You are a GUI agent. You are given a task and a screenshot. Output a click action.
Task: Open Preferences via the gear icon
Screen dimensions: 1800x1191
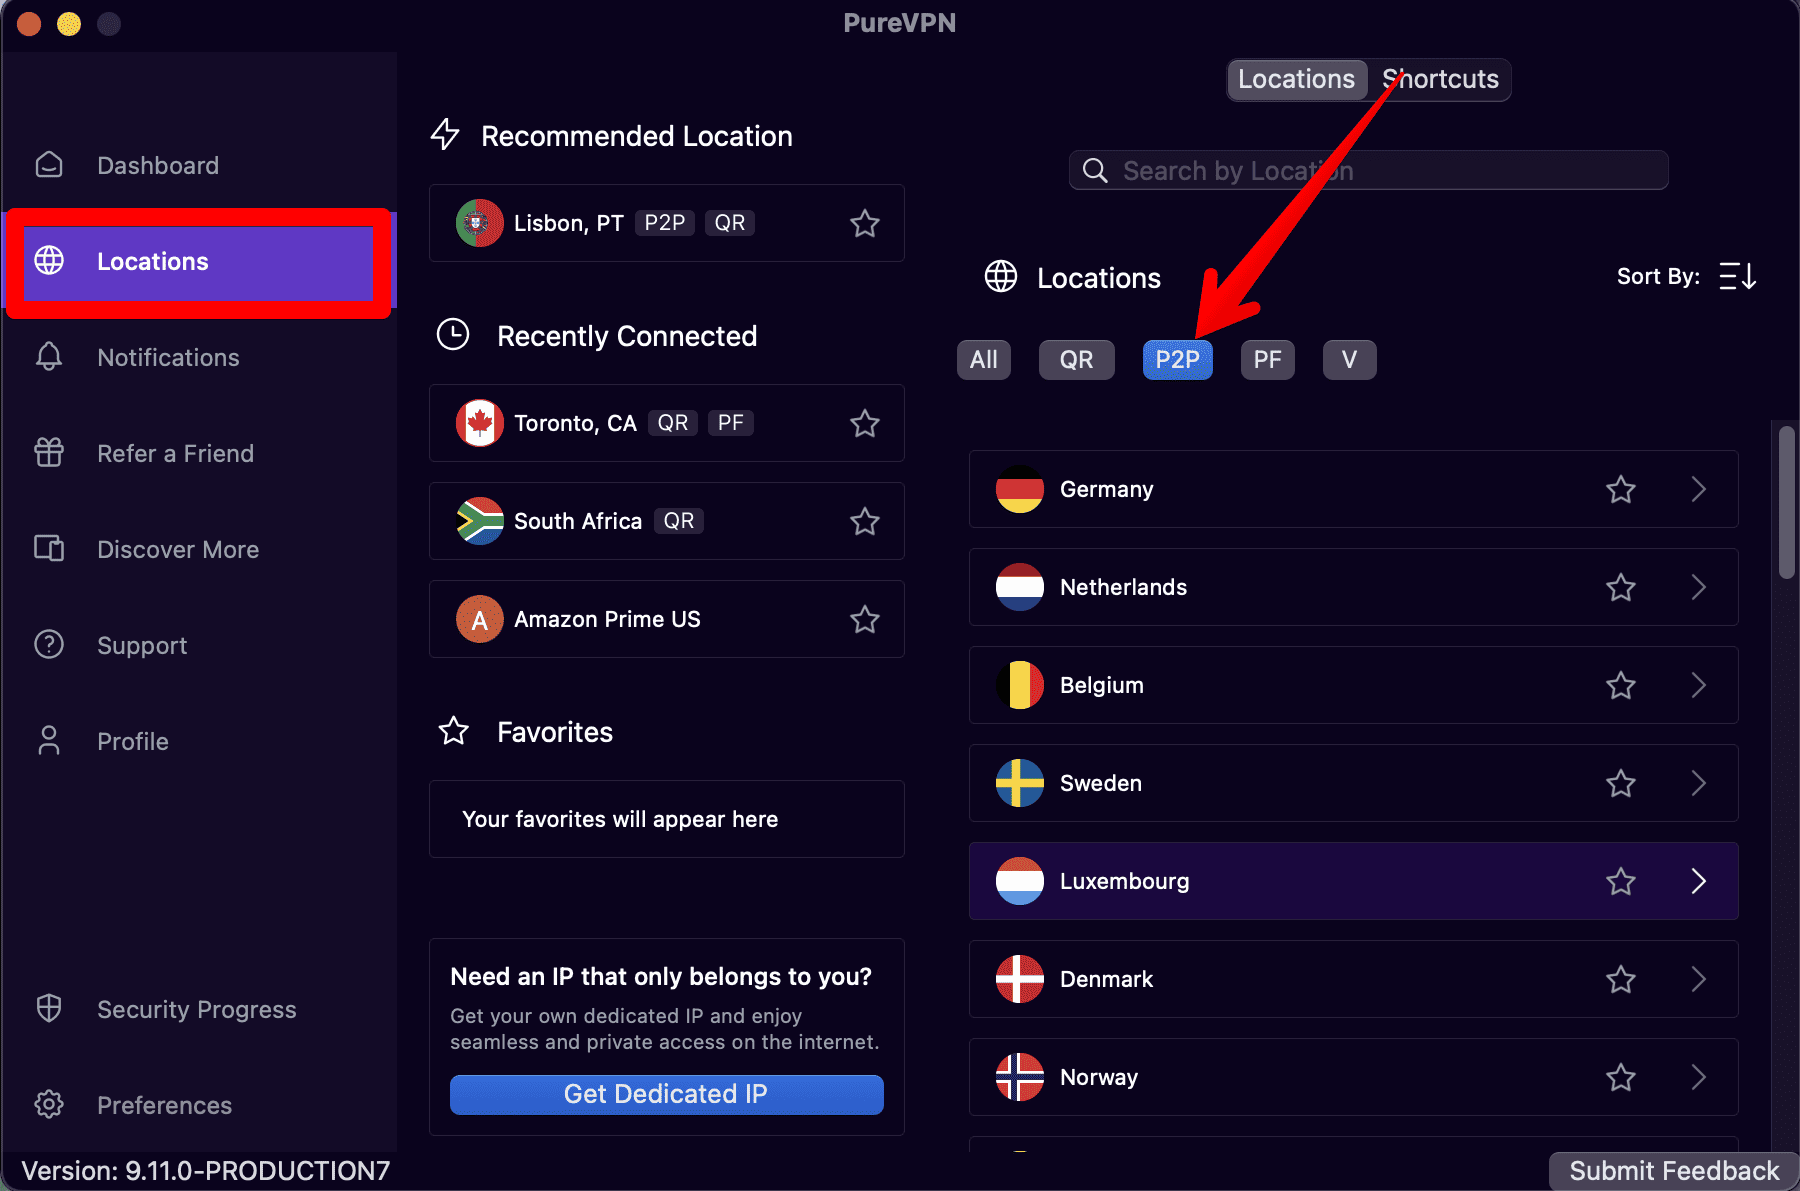click(x=47, y=1104)
